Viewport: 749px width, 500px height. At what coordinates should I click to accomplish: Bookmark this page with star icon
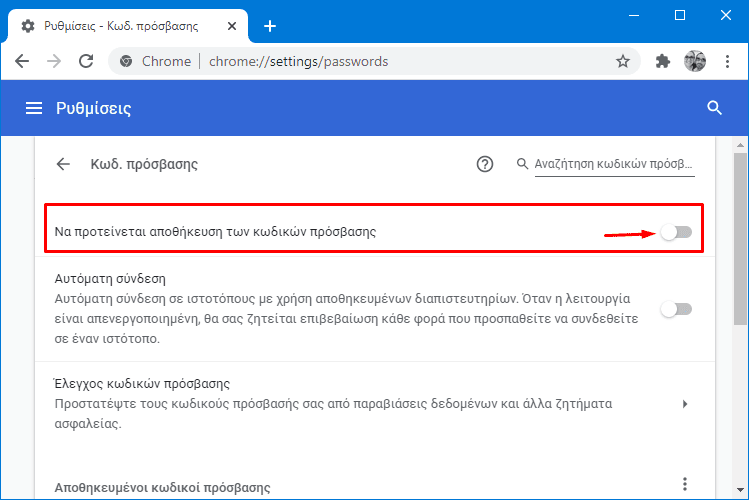pos(622,61)
